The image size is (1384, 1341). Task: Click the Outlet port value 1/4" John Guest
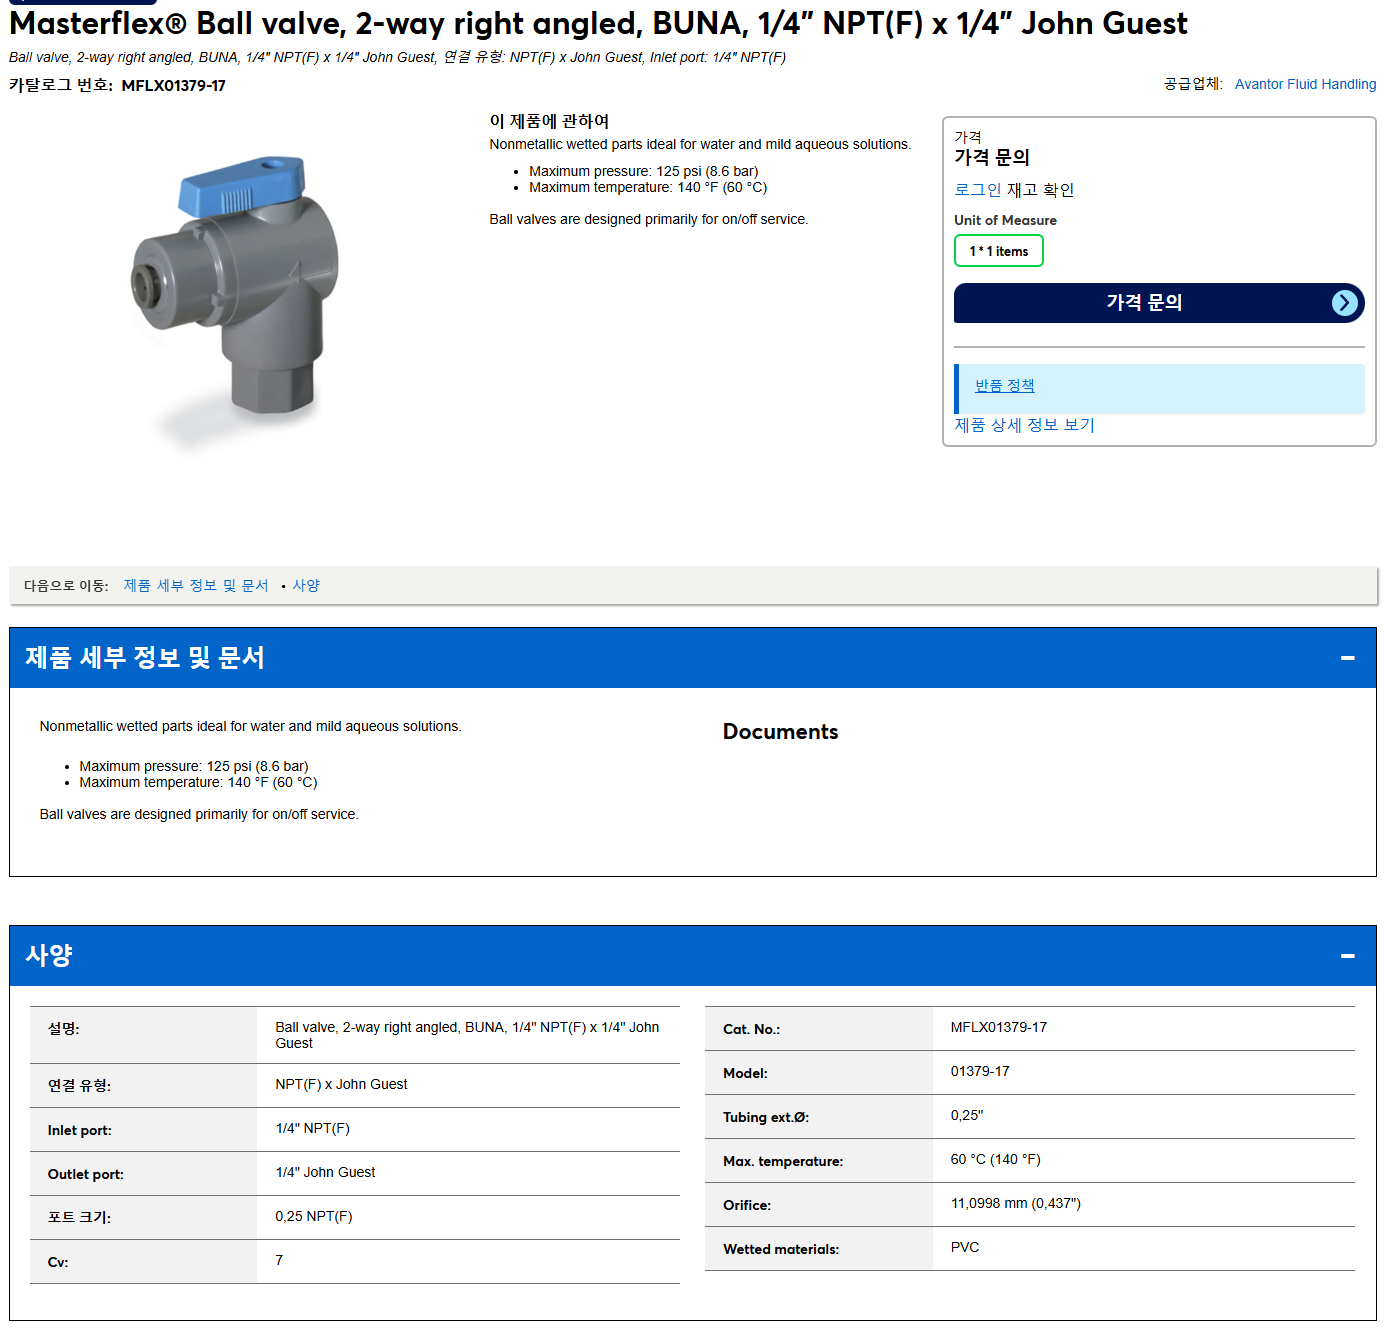pyautogui.click(x=325, y=1172)
